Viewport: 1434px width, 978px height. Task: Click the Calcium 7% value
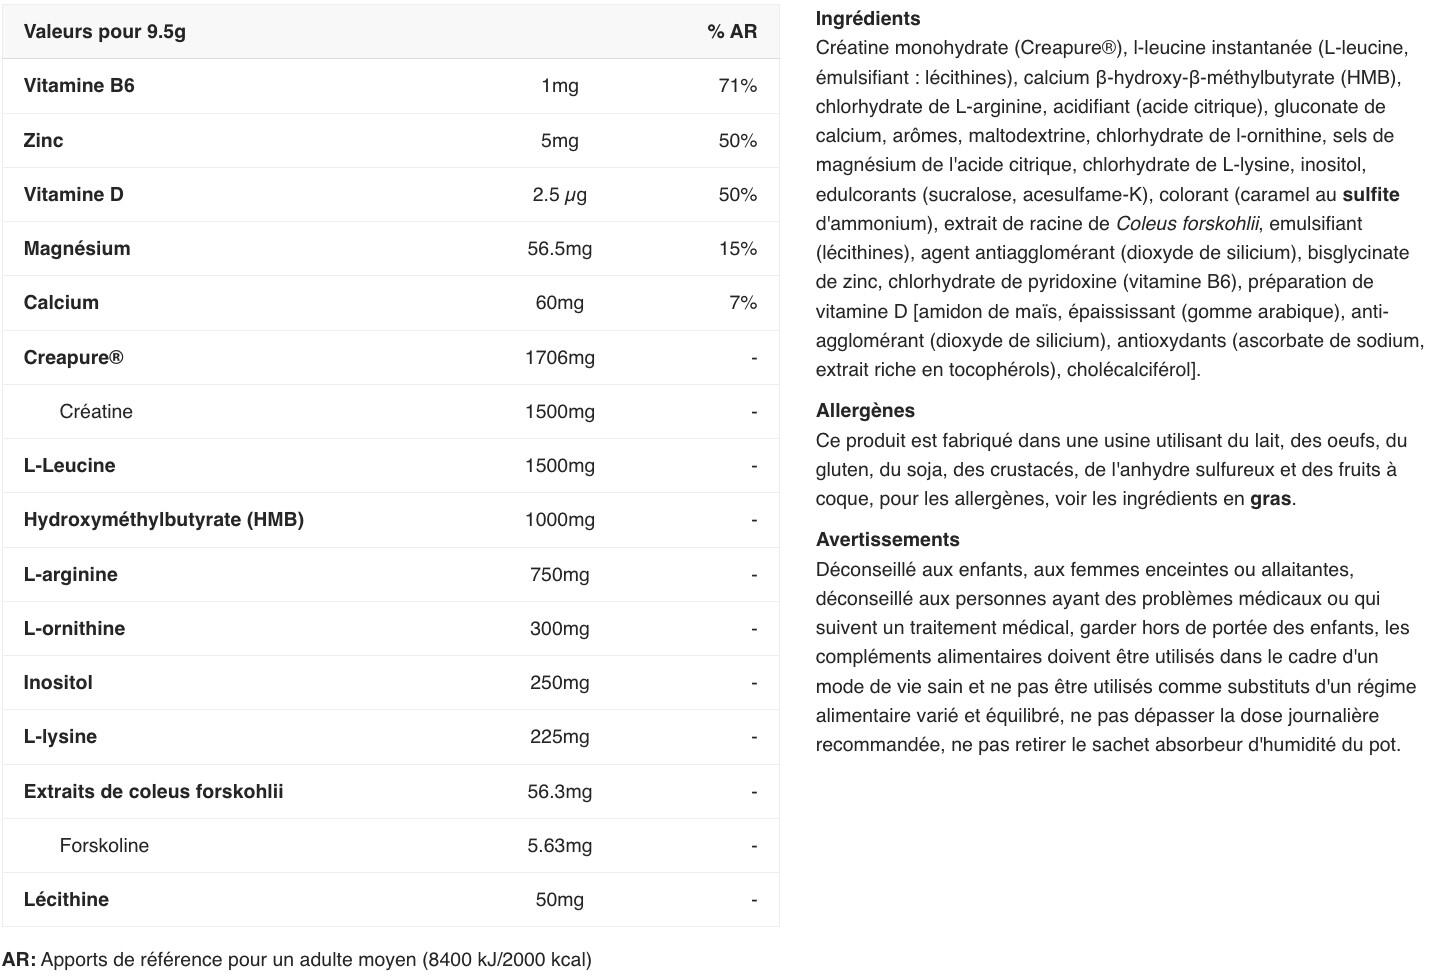click(x=743, y=303)
